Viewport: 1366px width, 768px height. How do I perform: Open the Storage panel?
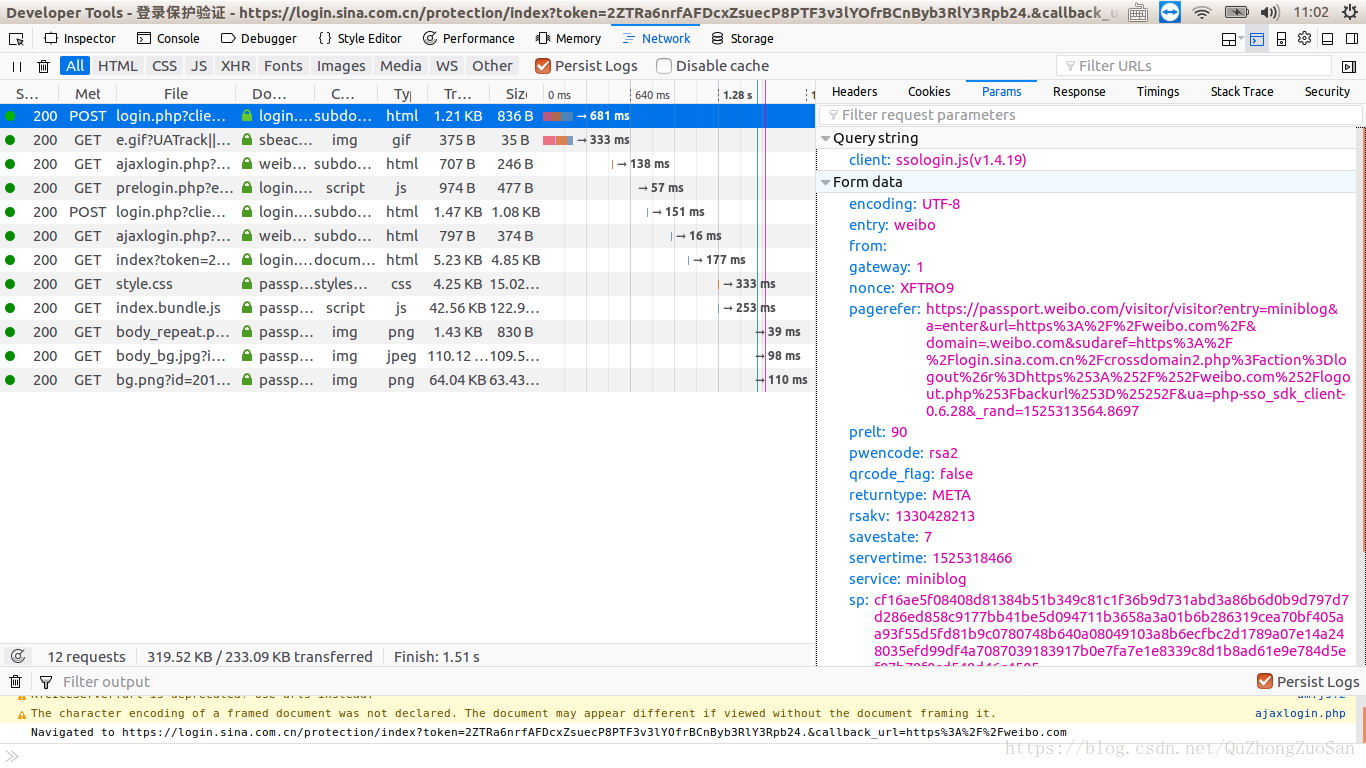[742, 38]
